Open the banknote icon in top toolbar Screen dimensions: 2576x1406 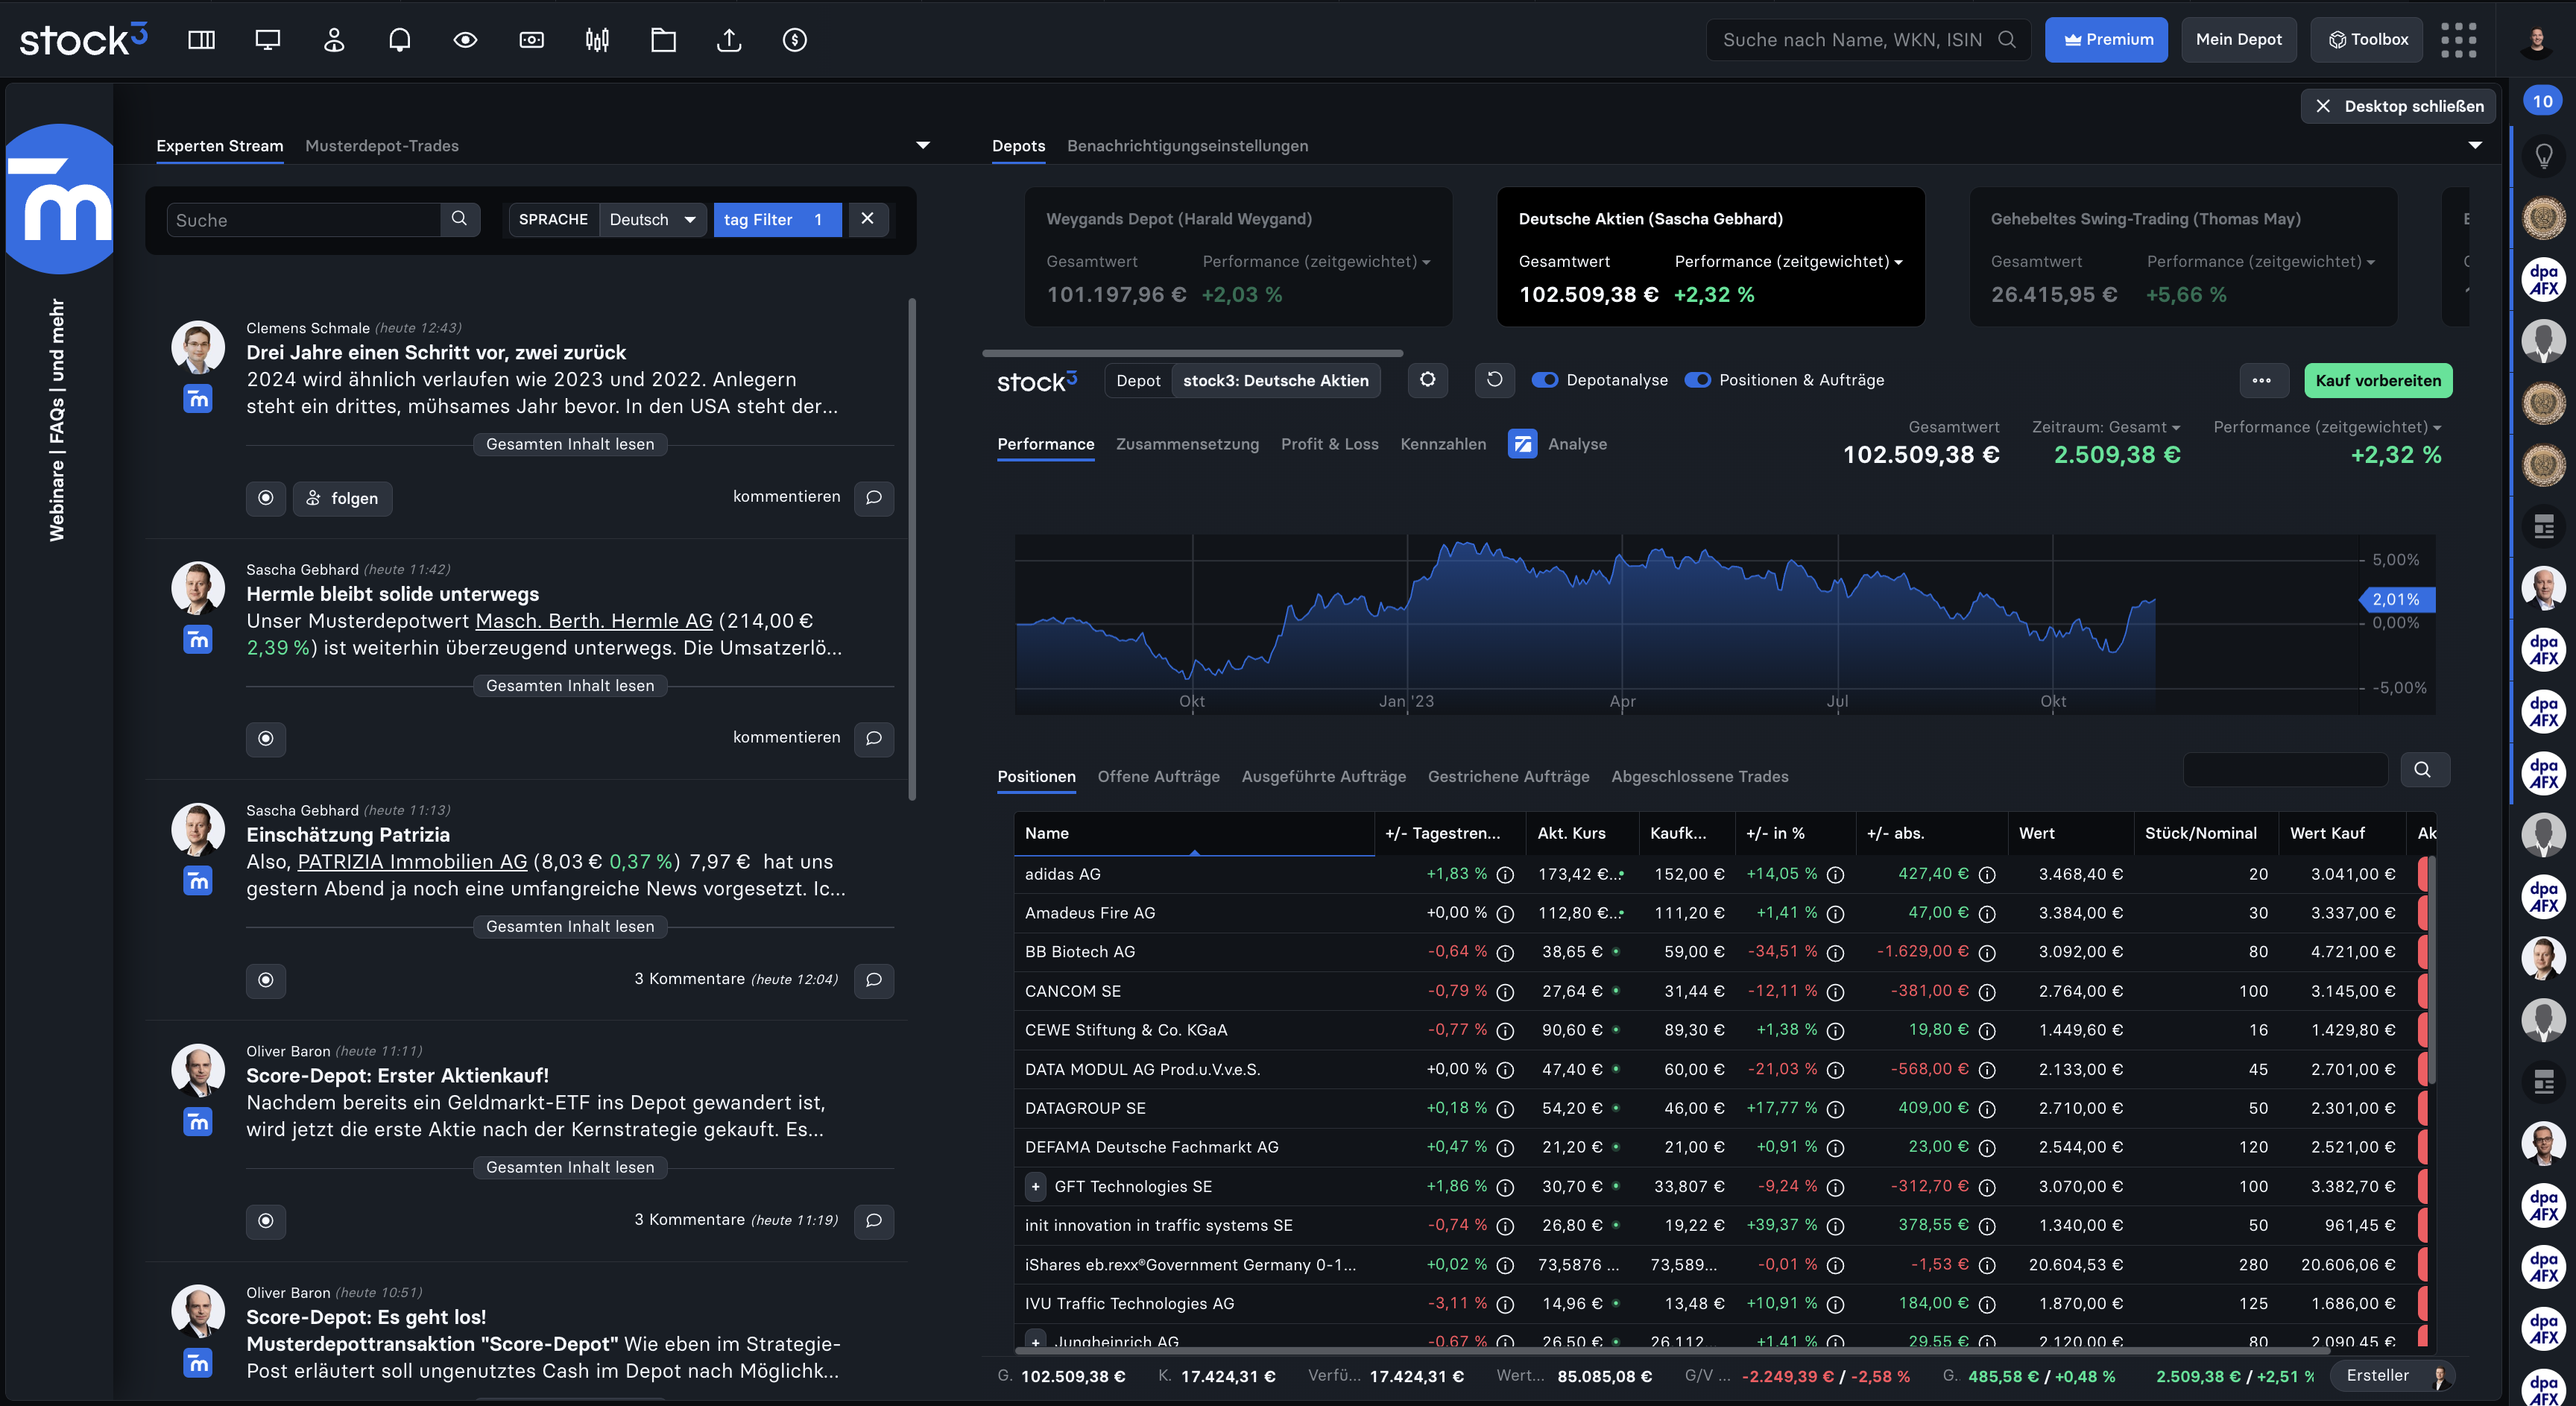(x=531, y=40)
